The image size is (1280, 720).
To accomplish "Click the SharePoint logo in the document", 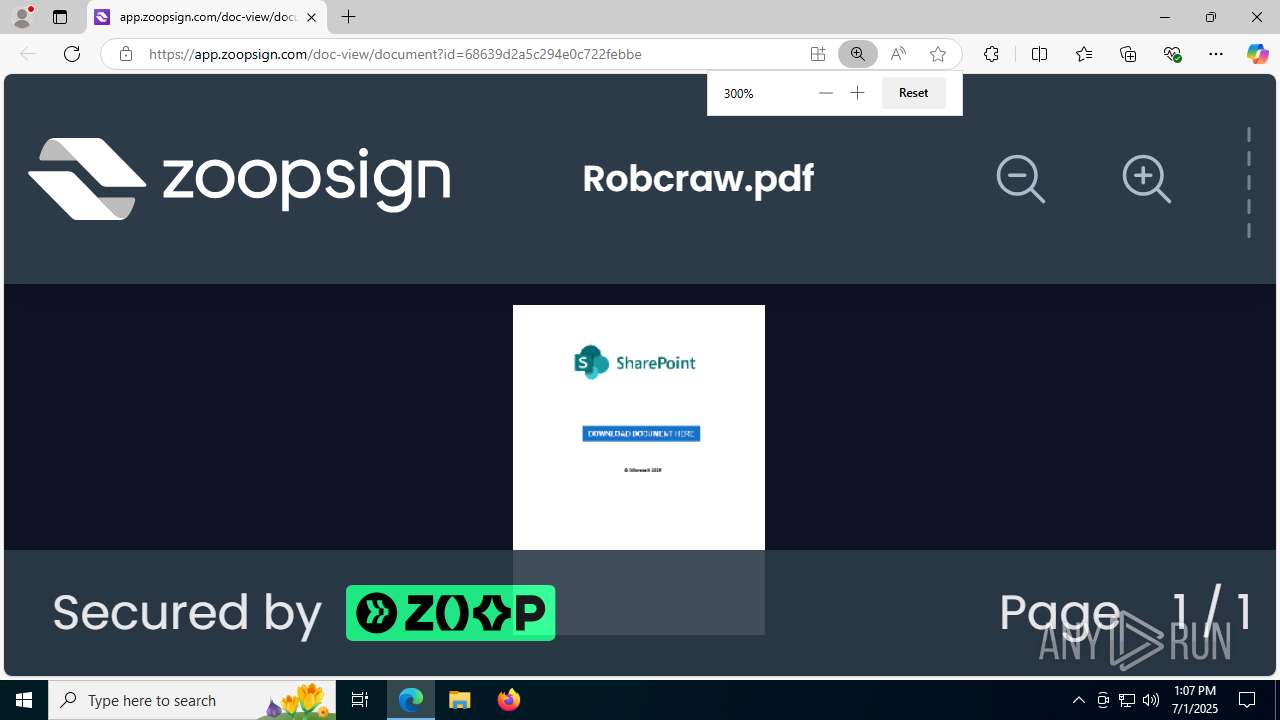I will 635,362.
